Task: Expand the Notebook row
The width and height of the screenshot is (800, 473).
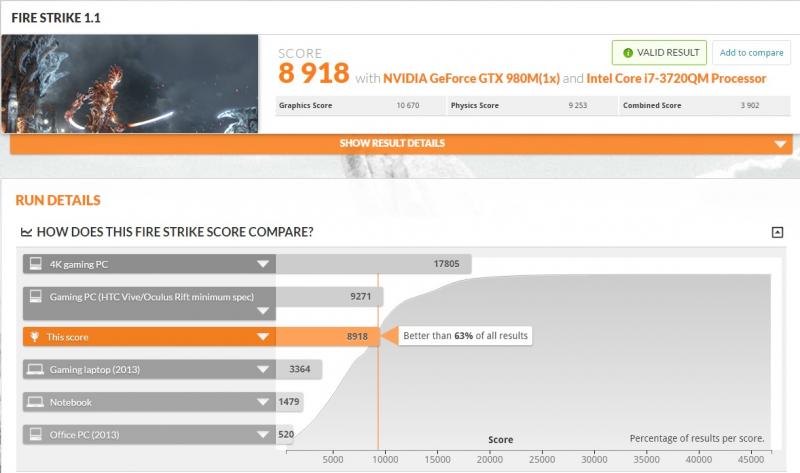Action: 263,402
